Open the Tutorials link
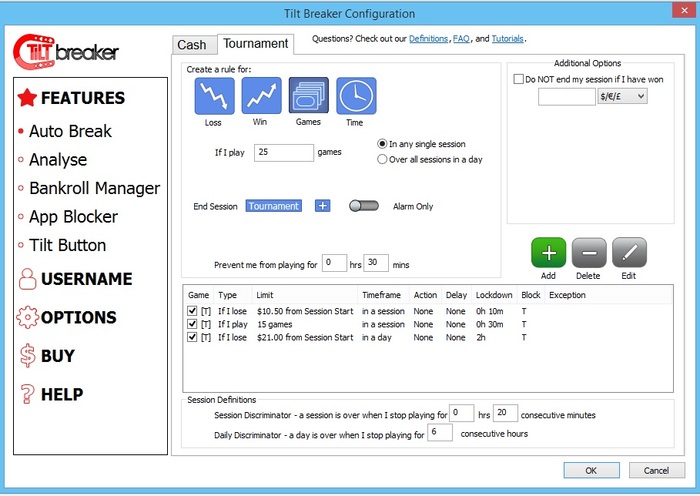 point(508,39)
